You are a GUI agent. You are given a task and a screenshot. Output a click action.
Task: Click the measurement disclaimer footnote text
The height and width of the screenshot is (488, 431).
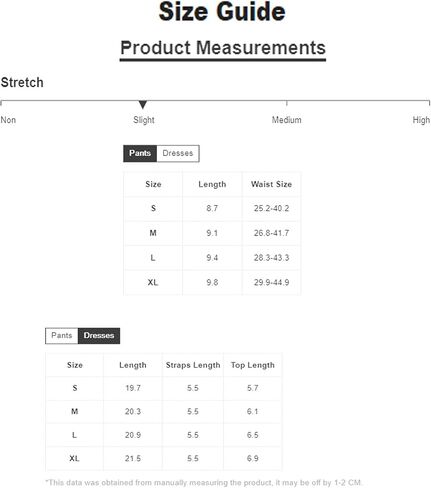coord(204,483)
